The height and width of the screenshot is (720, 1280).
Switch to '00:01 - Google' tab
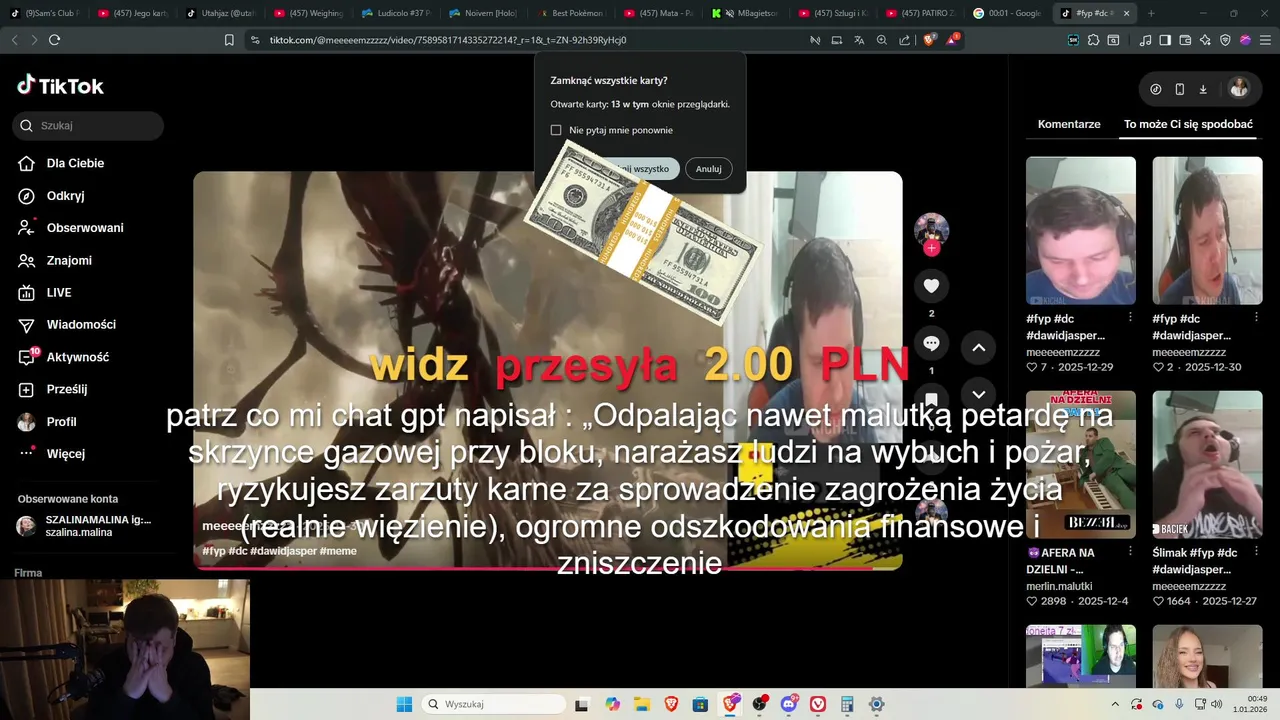point(1006,13)
